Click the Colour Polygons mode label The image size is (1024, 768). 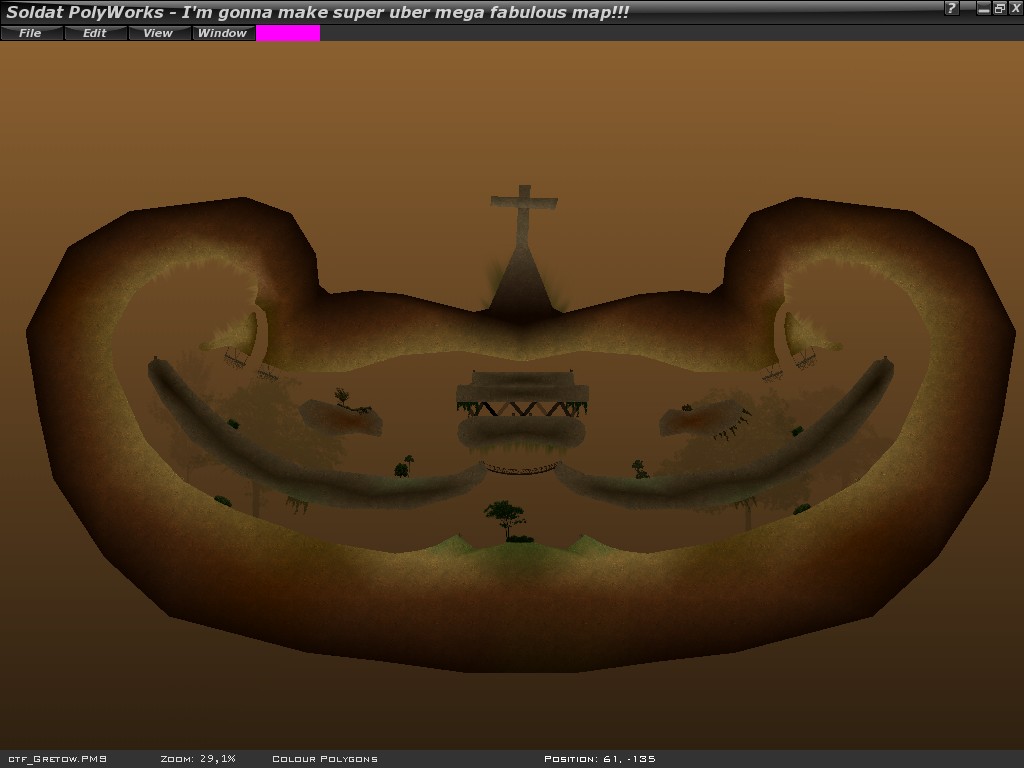click(x=325, y=759)
